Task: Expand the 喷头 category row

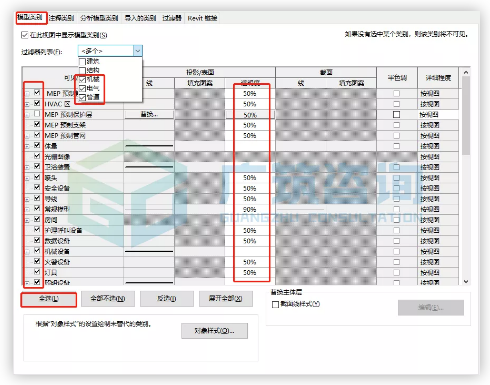Action: [27, 178]
